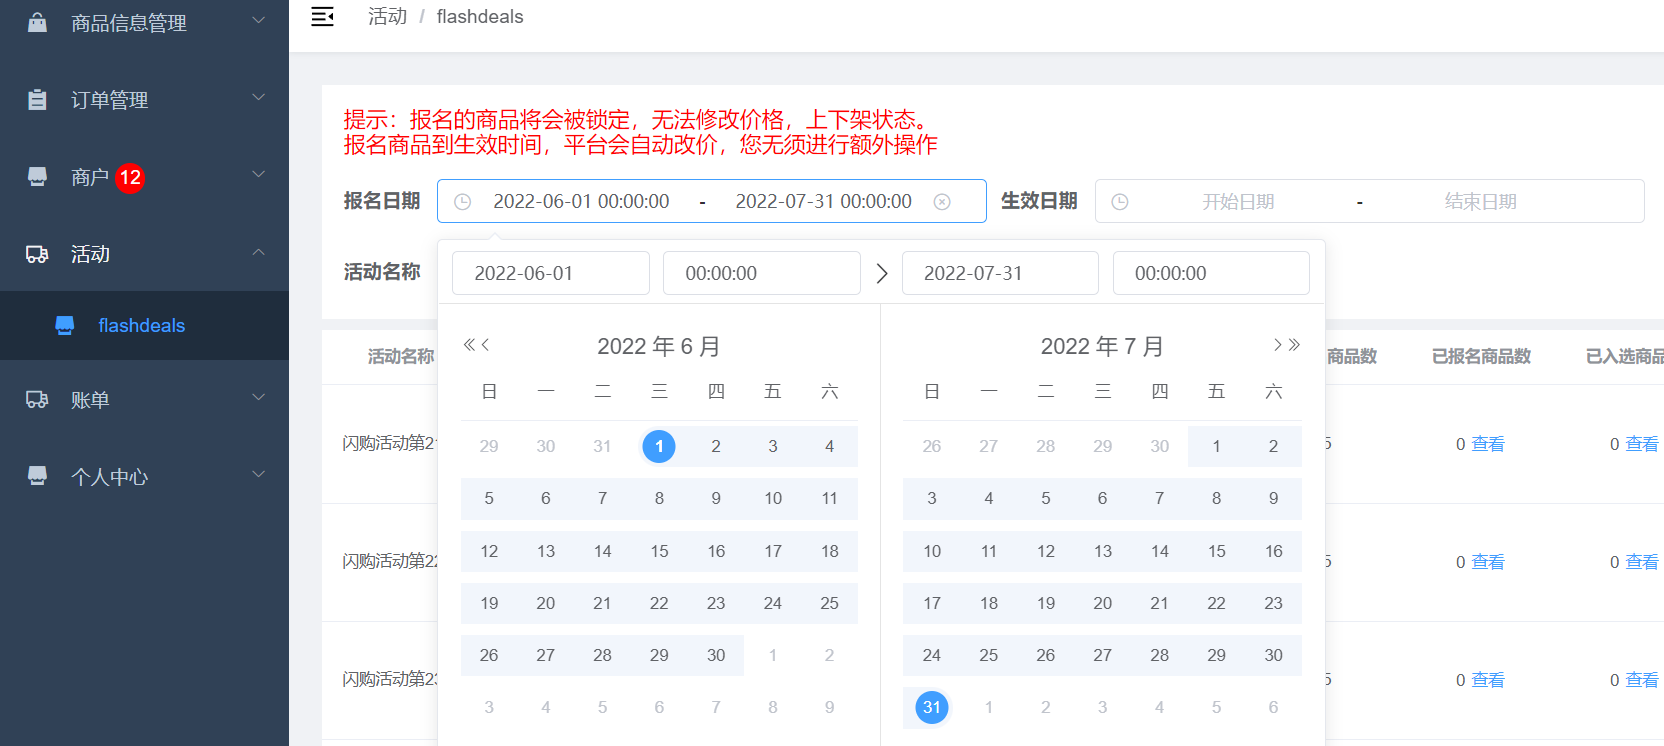Click the start time input 00:00:00
The width and height of the screenshot is (1664, 746).
pos(762,273)
